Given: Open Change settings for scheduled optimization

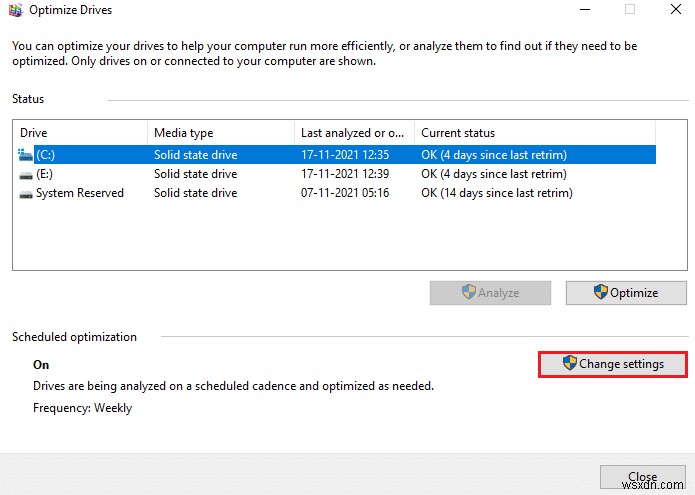Looking at the screenshot, I should point(613,364).
